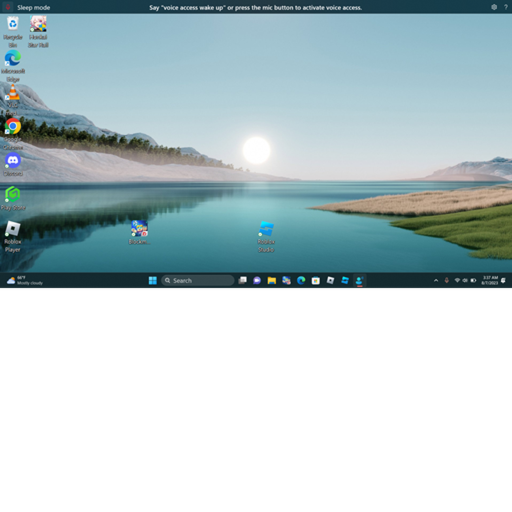512x512 pixels.
Task: Expand the hidden system tray icons chevron
Action: tap(436, 280)
